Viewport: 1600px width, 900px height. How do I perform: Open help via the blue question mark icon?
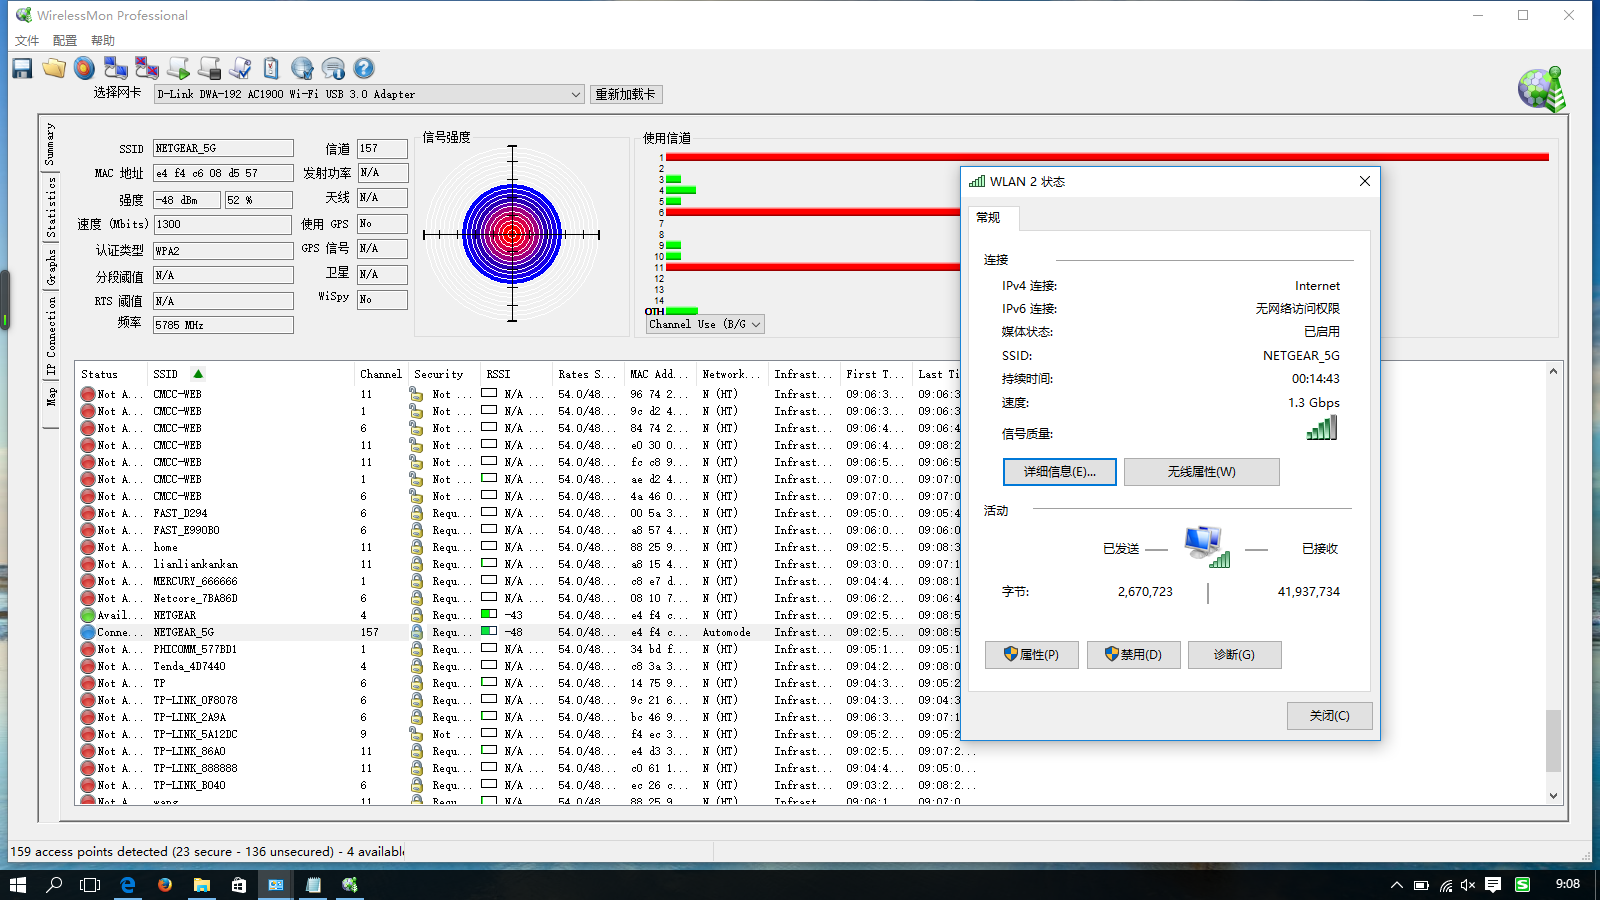364,68
